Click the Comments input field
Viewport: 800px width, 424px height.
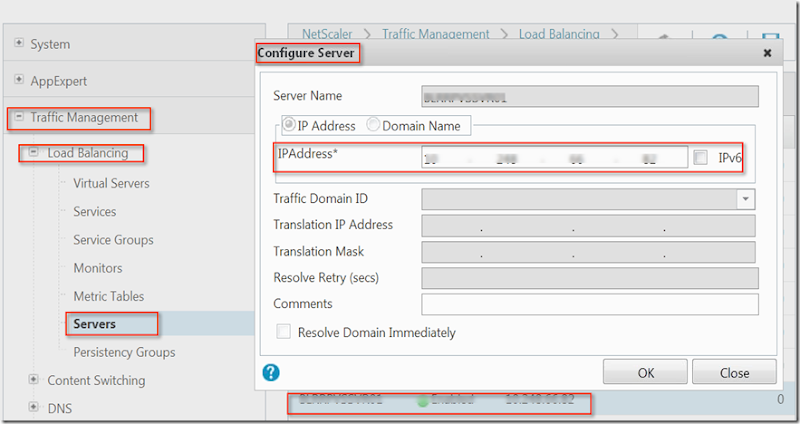click(x=590, y=304)
